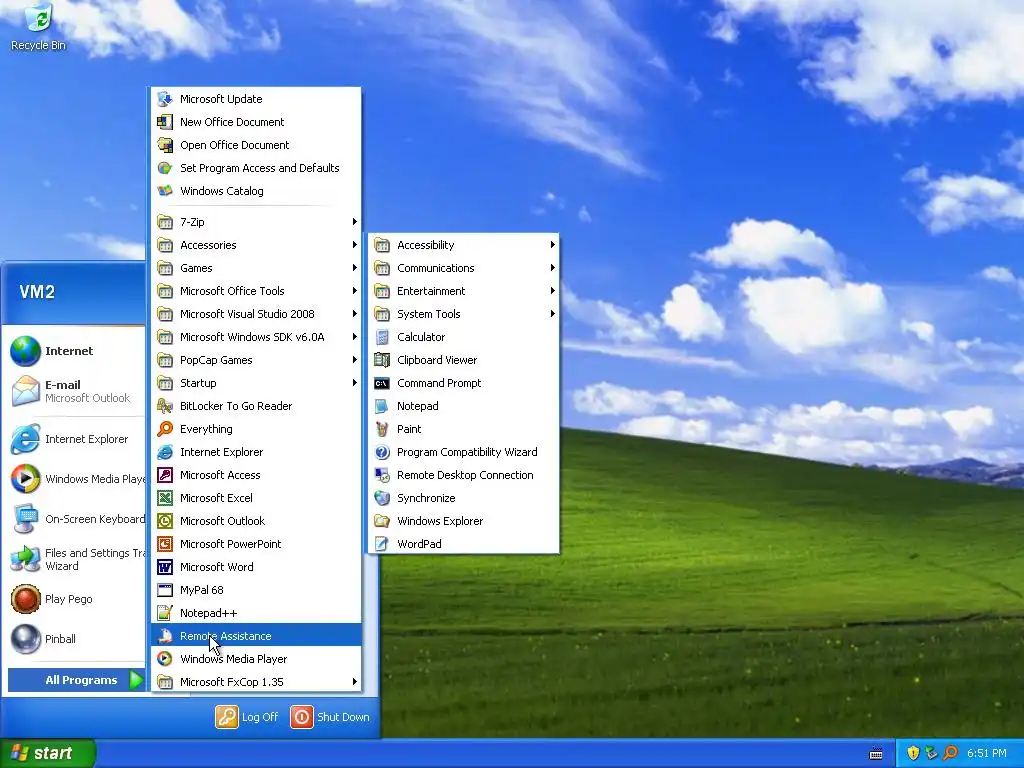The image size is (1024, 768).
Task: Click the Command Prompt icon
Action: [x=382, y=383]
